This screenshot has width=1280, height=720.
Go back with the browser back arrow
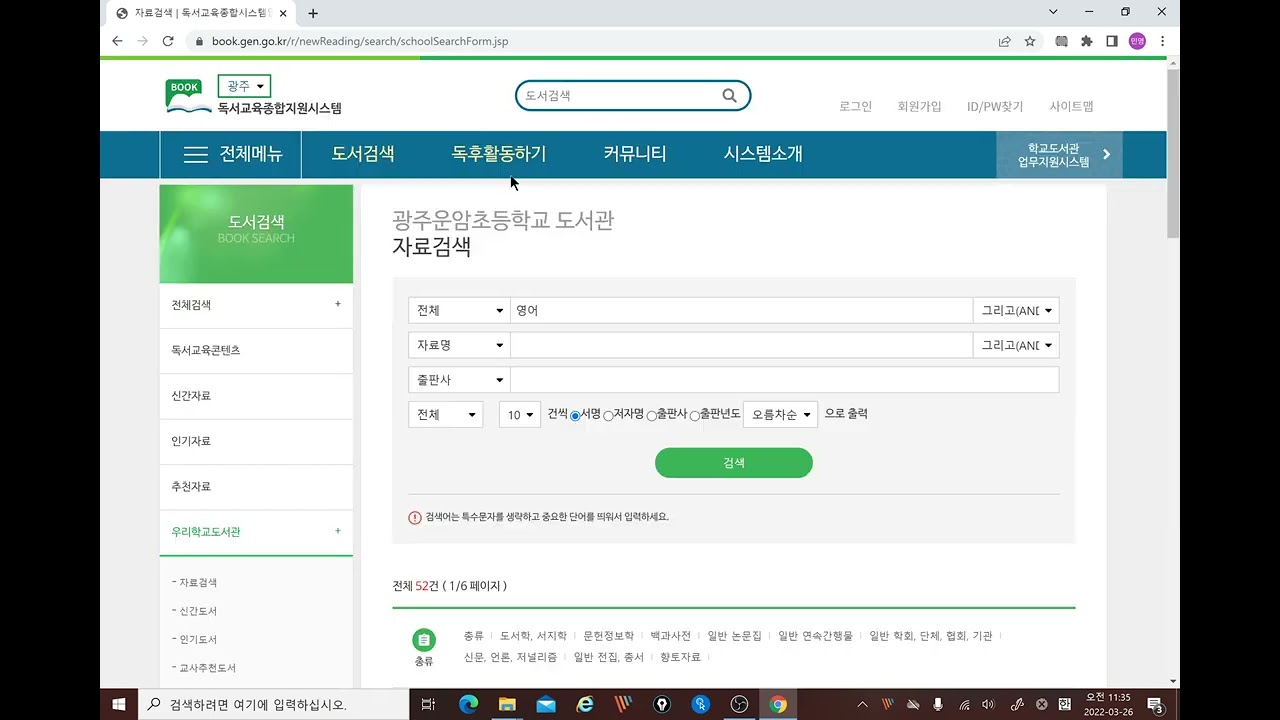click(117, 41)
